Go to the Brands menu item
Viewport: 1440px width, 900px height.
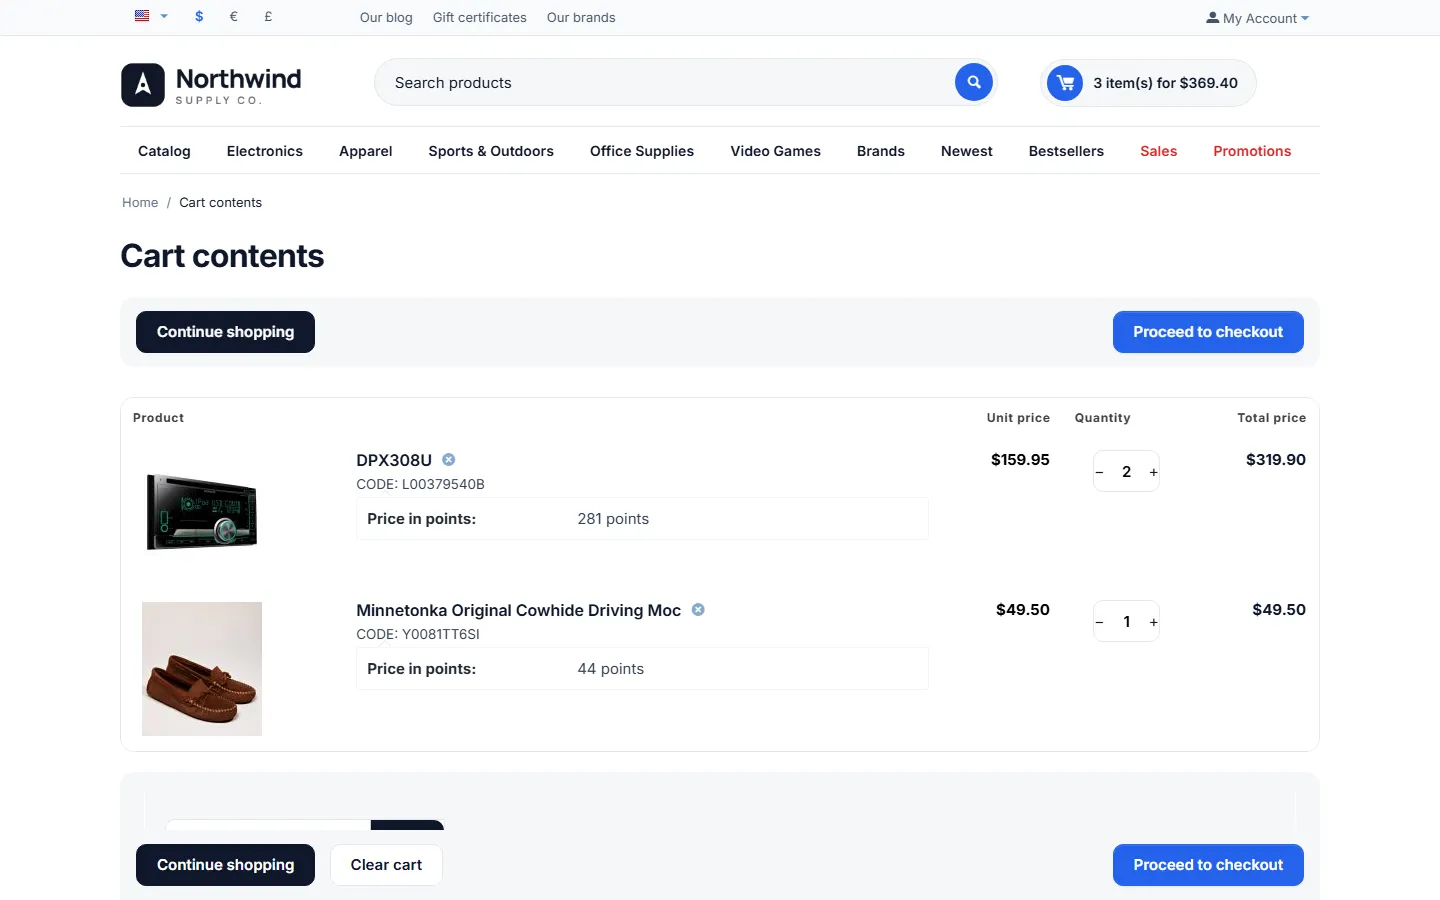click(881, 151)
